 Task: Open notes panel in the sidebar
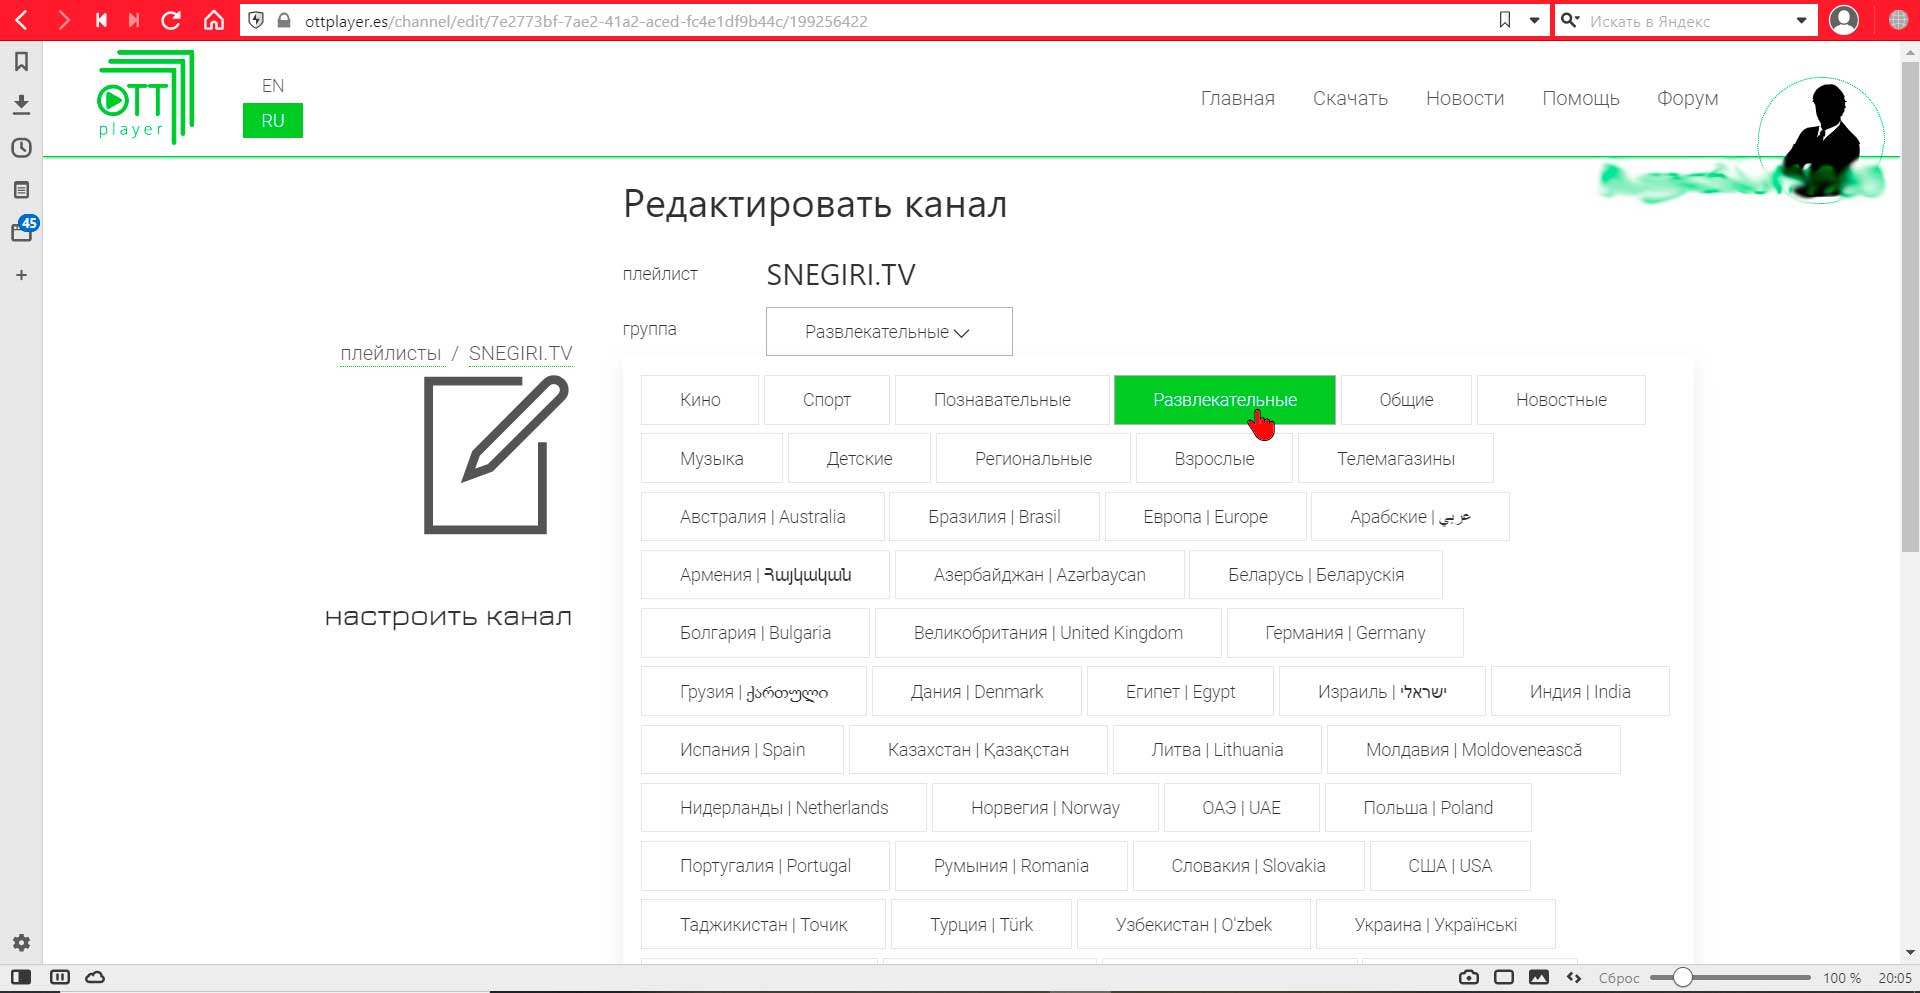coord(21,190)
